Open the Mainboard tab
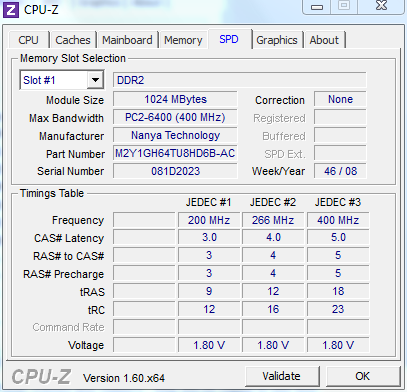This screenshot has height=392, width=407. 127,40
